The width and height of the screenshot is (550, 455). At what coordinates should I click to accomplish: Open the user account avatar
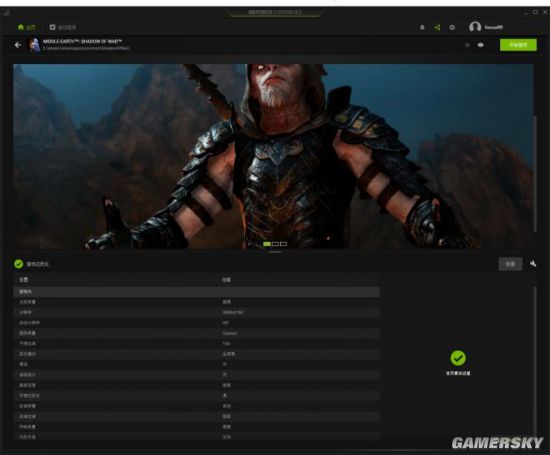point(475,27)
